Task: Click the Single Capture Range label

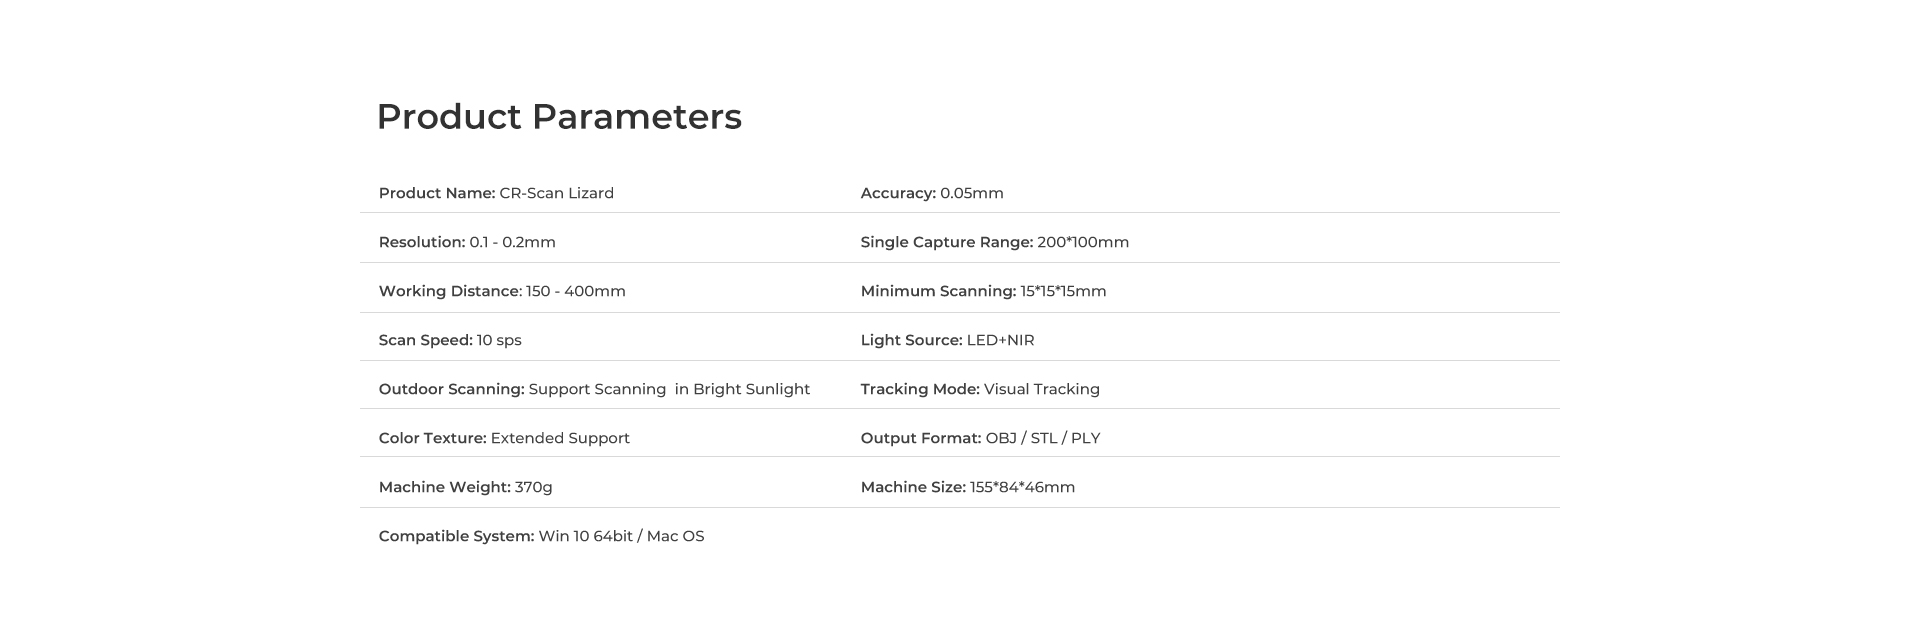Action: pos(946,242)
